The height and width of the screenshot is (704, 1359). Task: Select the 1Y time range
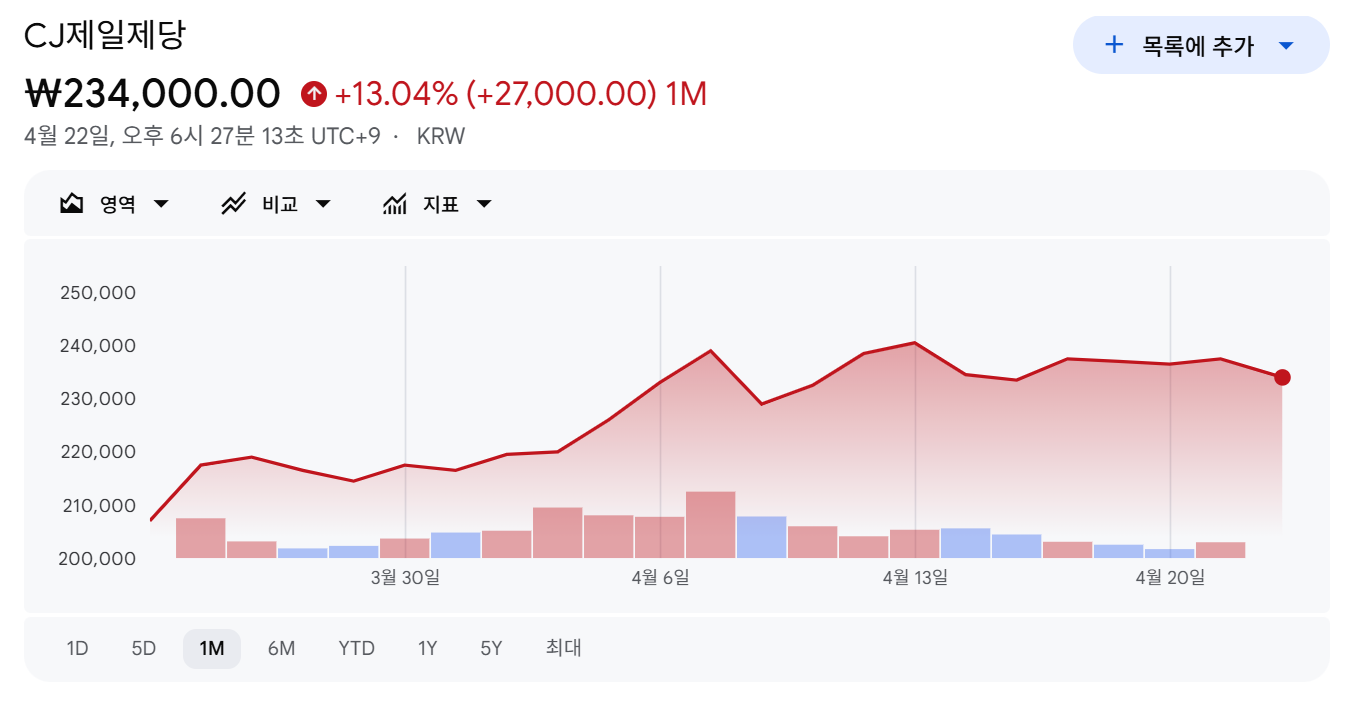click(x=427, y=648)
